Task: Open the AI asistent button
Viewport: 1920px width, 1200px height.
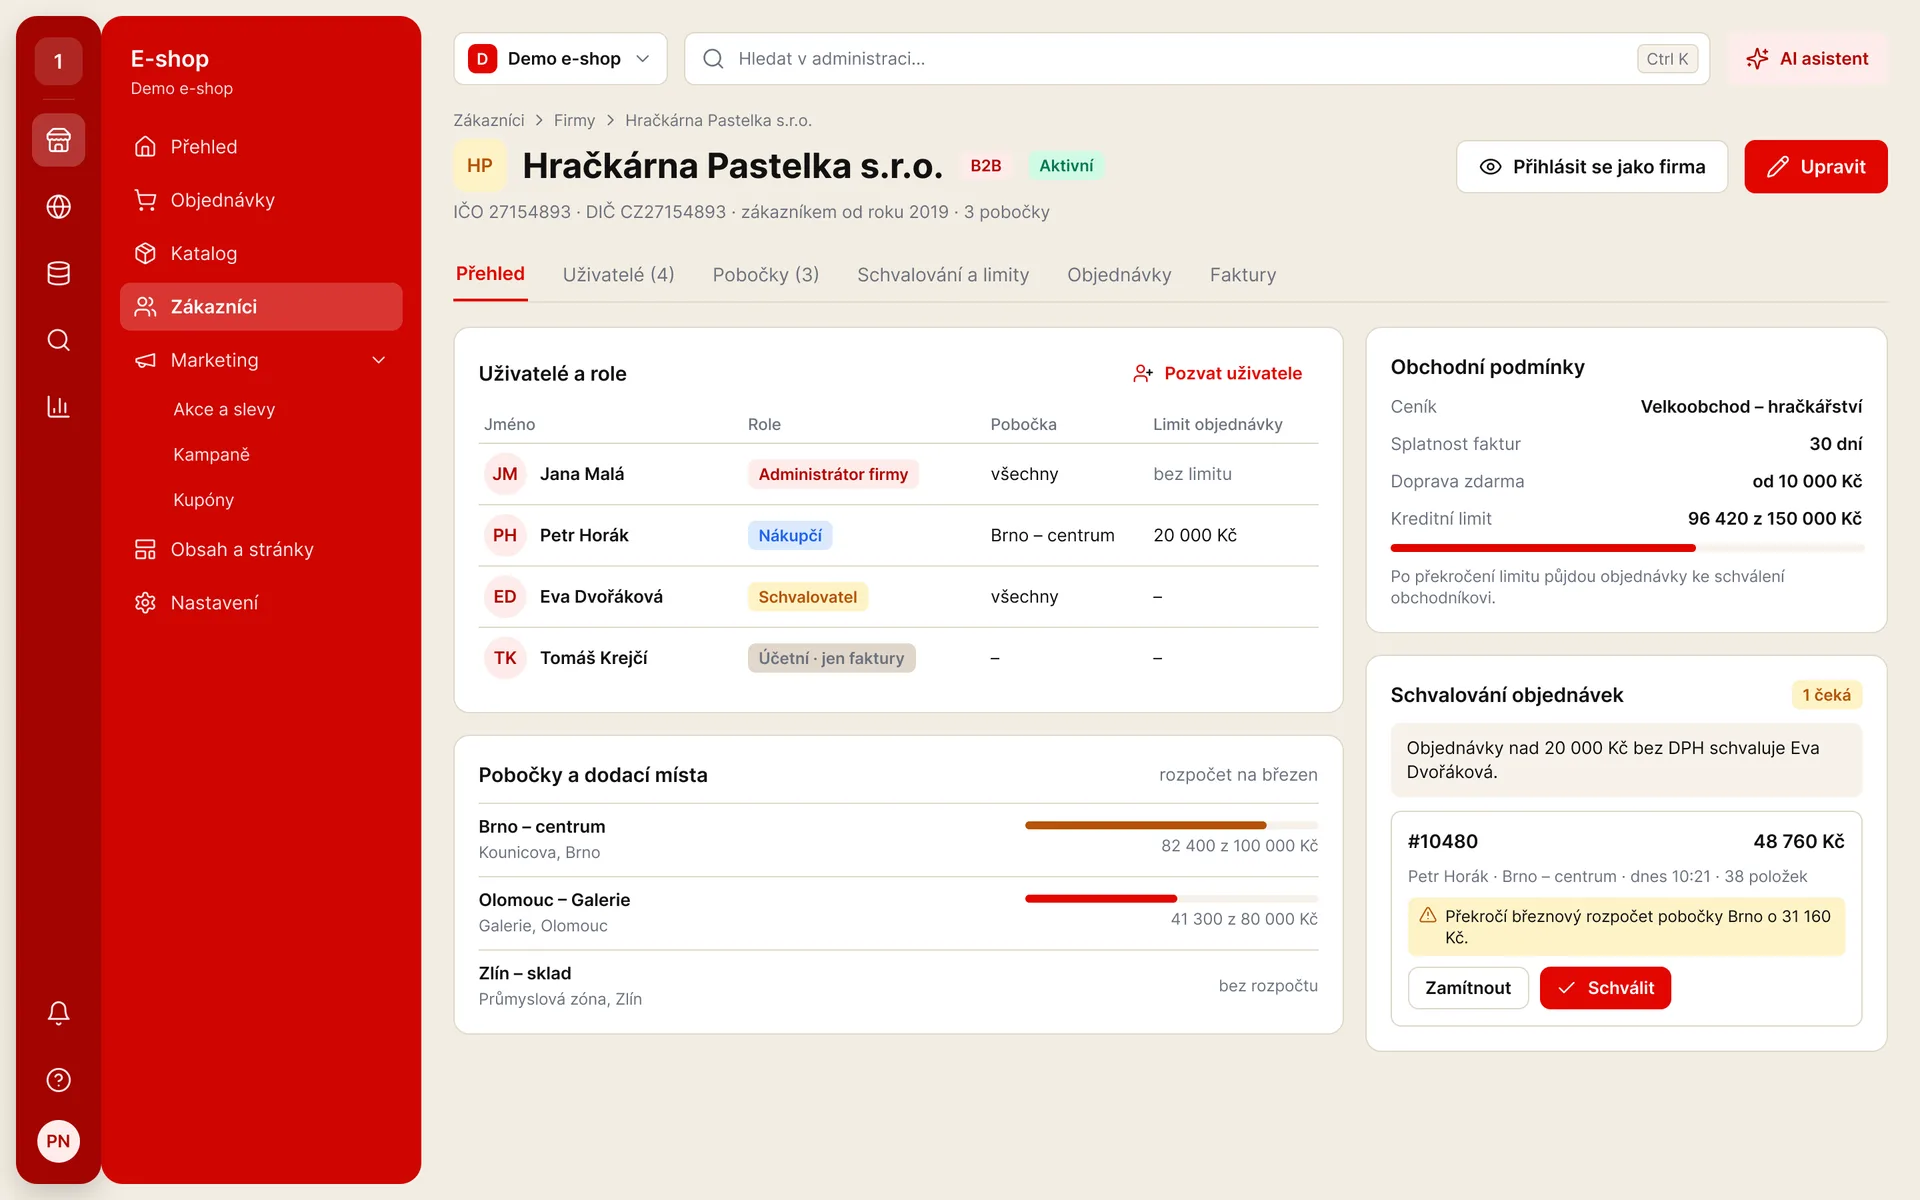Action: 1807,59
